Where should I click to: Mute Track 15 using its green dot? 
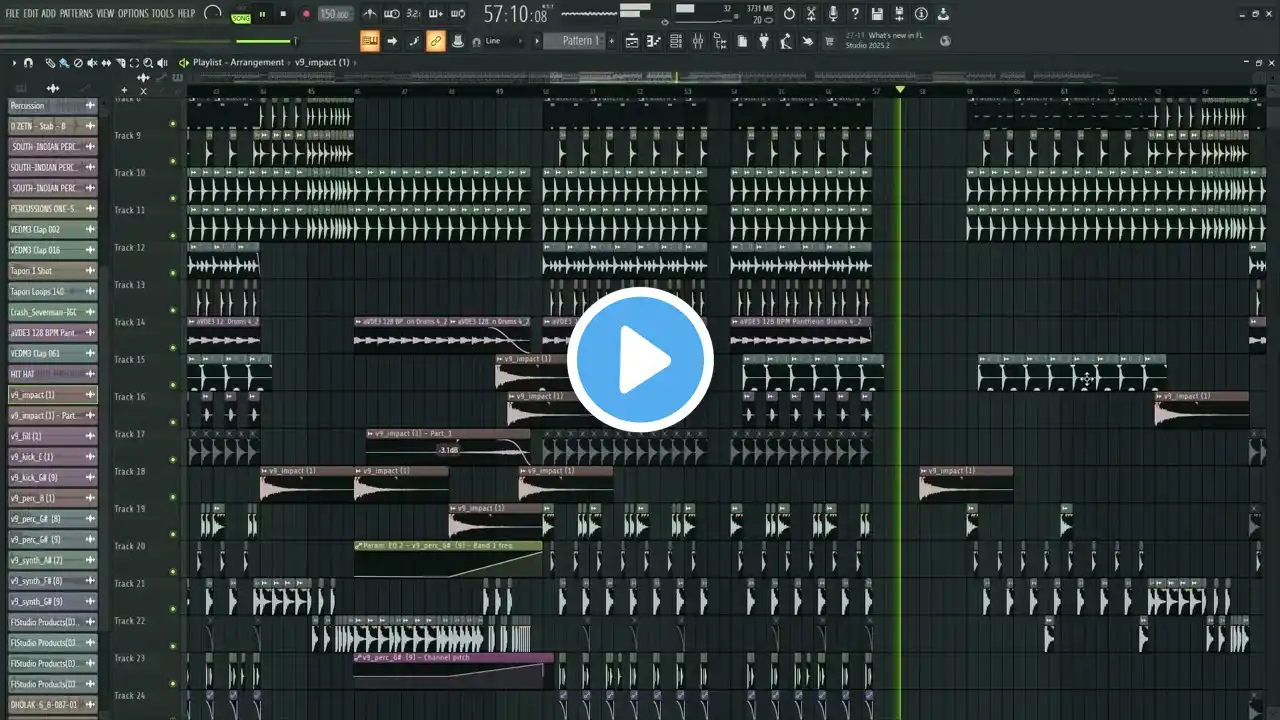click(173, 385)
